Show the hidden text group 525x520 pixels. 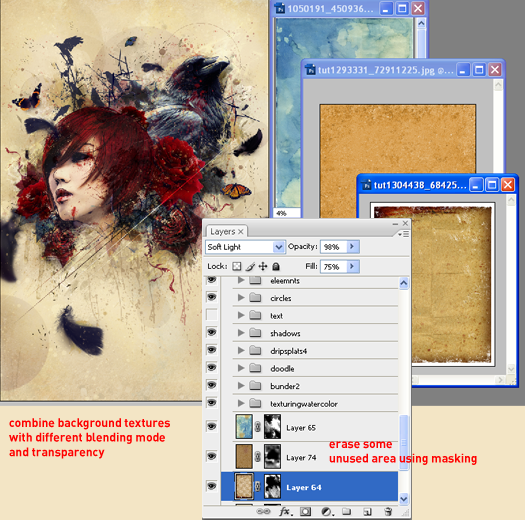tap(212, 315)
